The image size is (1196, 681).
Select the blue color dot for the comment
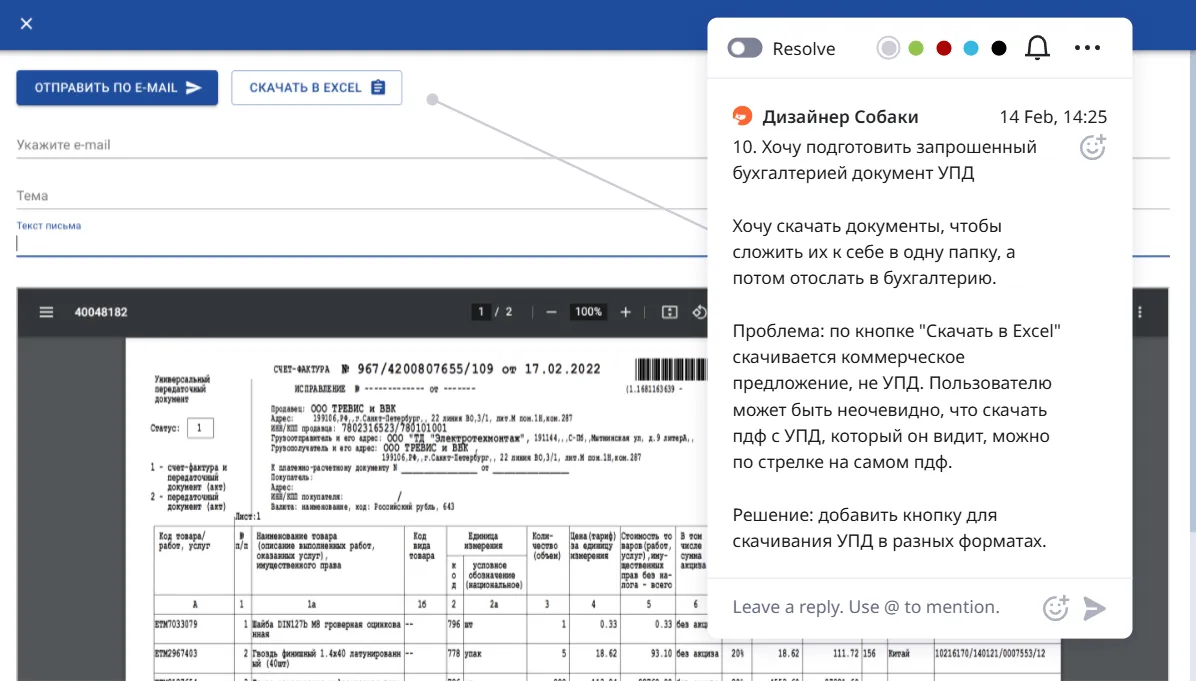pos(970,47)
